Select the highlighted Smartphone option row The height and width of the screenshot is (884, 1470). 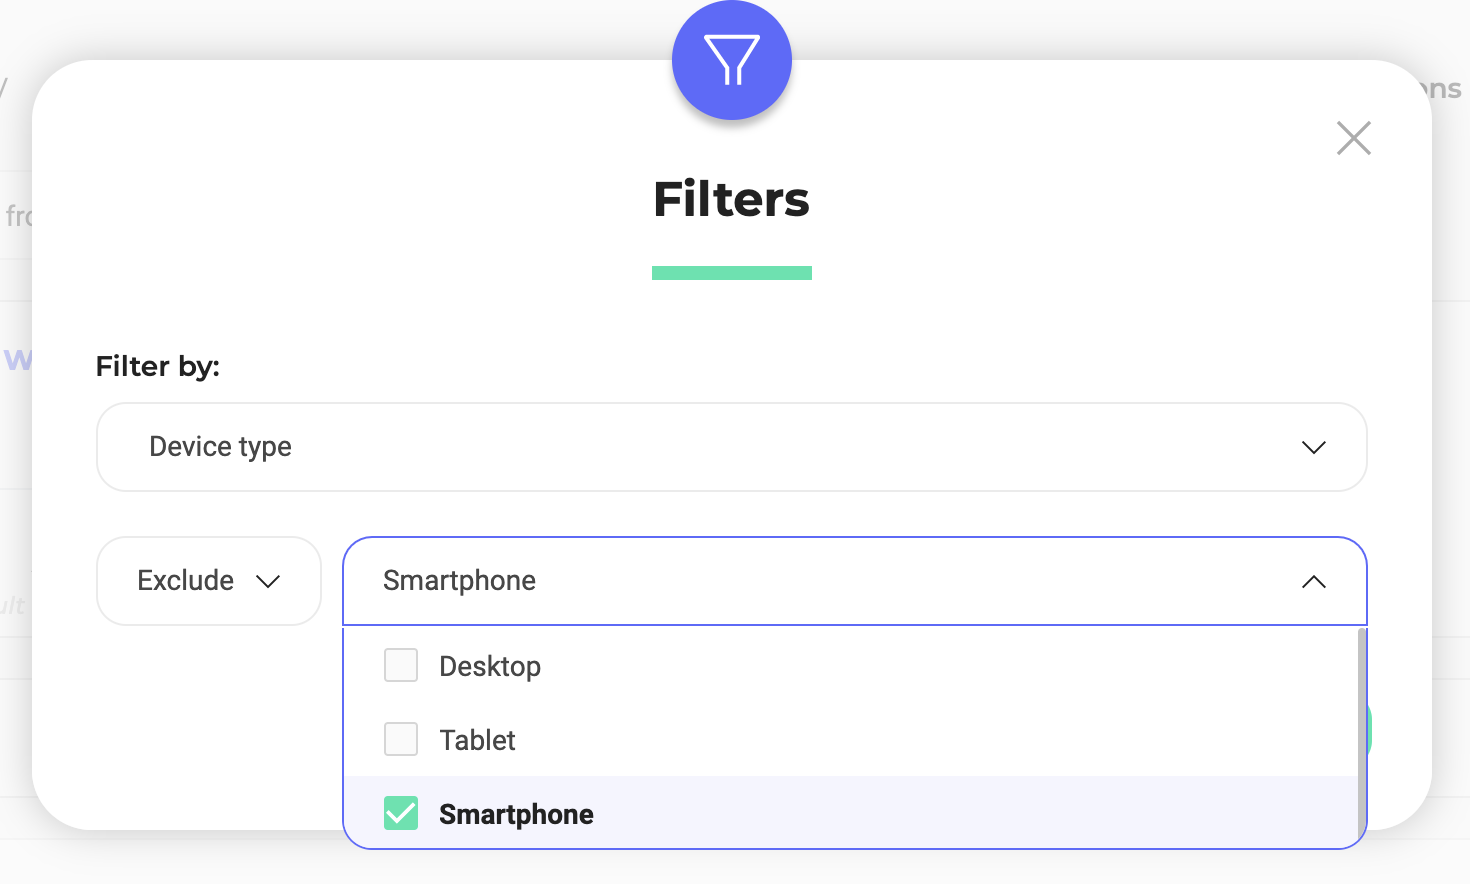click(x=851, y=813)
